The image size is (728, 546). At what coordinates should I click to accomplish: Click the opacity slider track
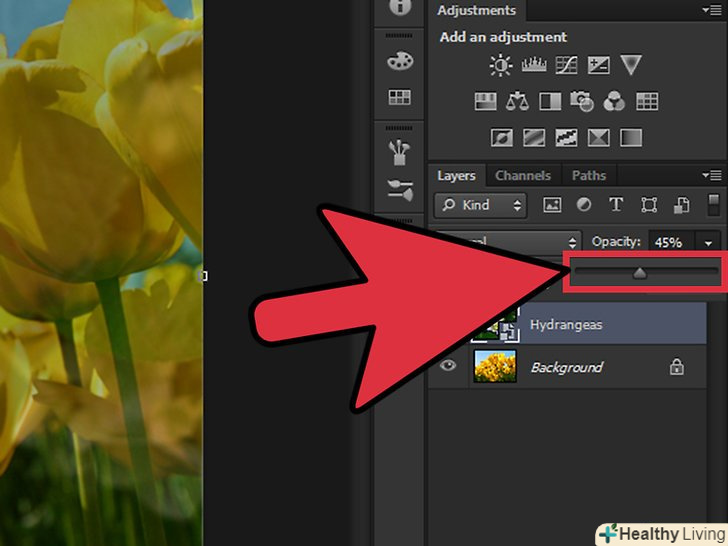[646, 271]
